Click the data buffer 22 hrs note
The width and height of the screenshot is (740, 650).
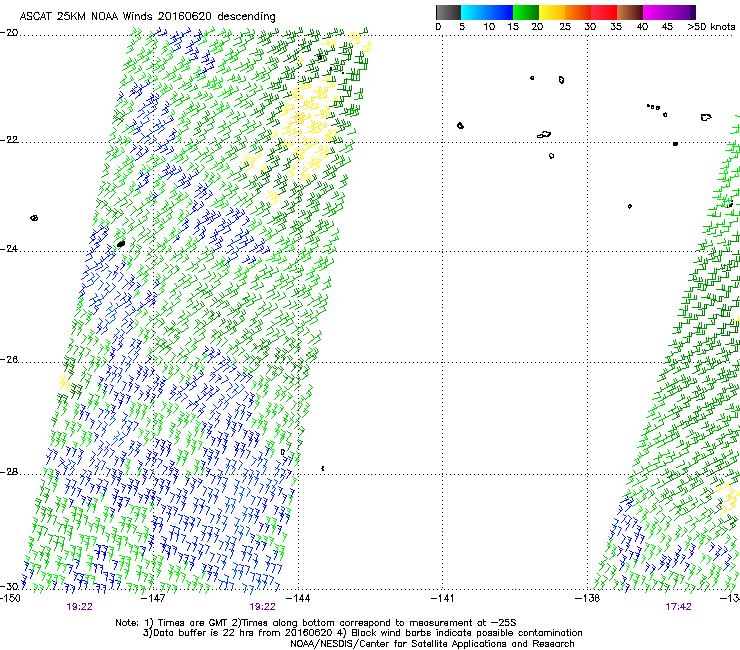point(362,633)
